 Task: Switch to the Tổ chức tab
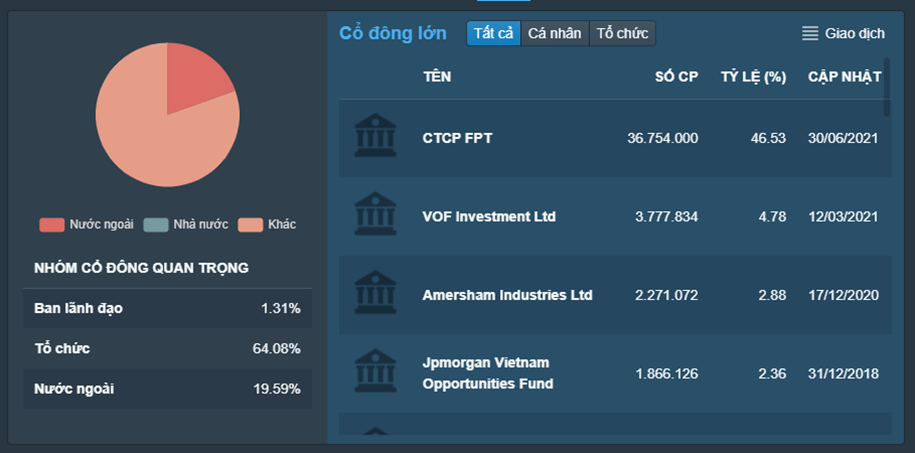click(622, 34)
